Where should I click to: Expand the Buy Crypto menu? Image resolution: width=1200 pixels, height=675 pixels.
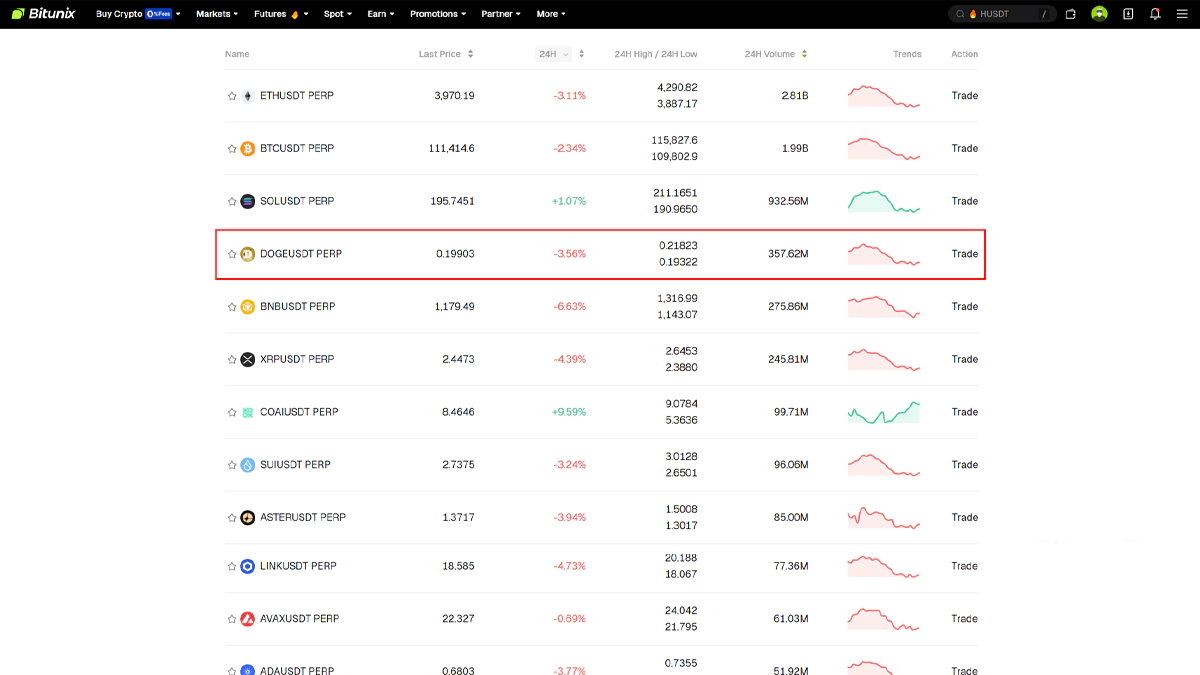pyautogui.click(x=138, y=14)
